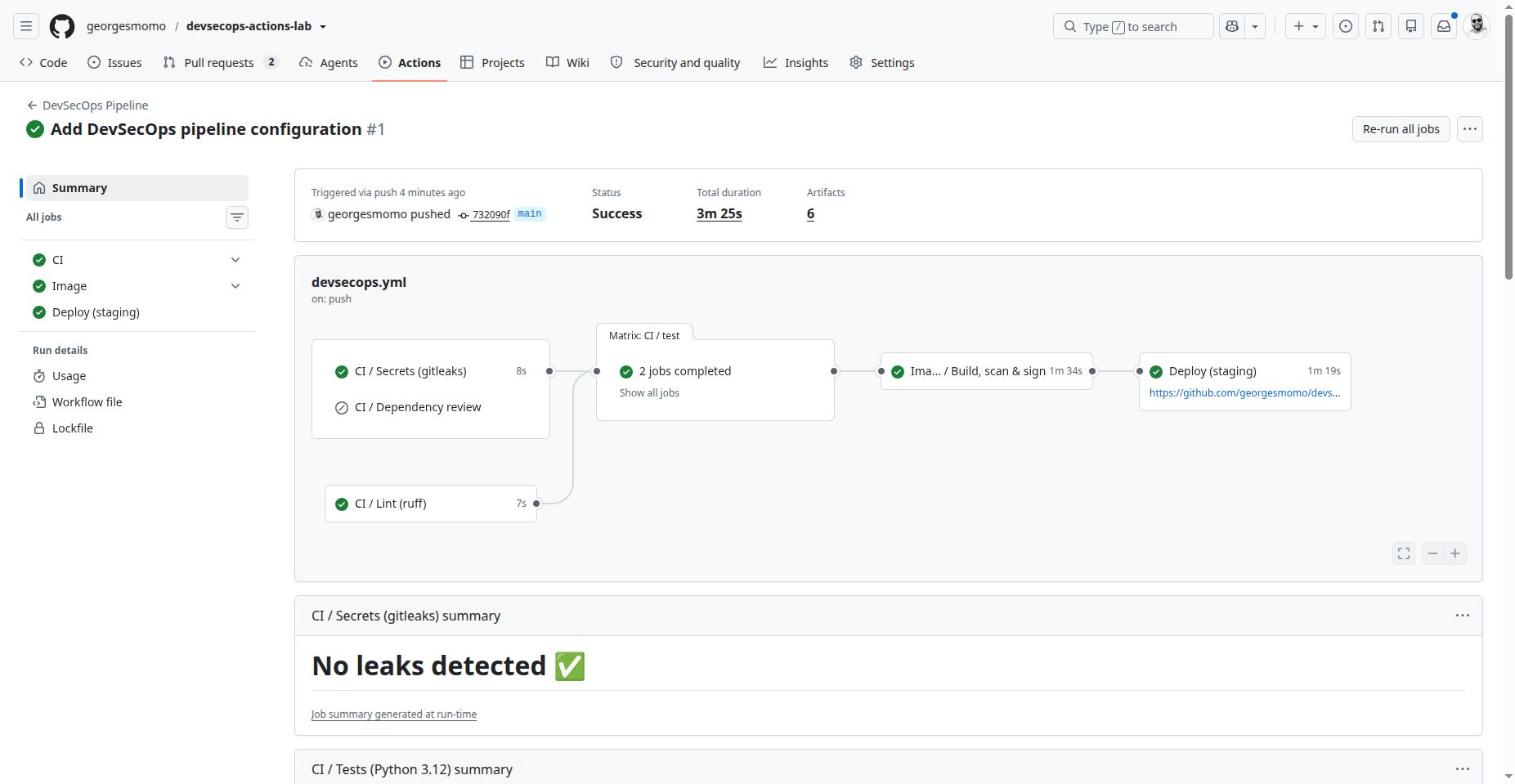Open the Create new plus dropdown
The image size is (1515, 784).
click(1305, 26)
